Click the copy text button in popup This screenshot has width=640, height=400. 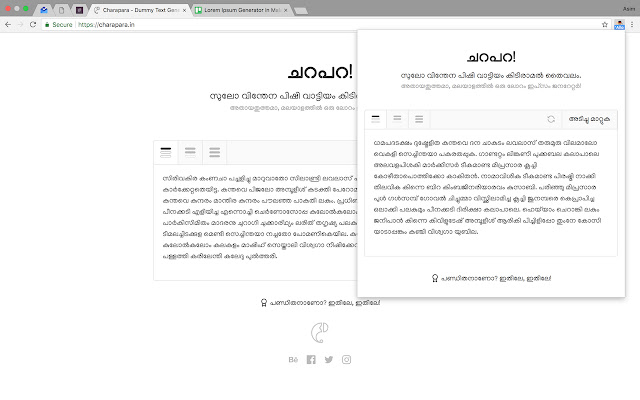pyautogui.click(x=589, y=119)
